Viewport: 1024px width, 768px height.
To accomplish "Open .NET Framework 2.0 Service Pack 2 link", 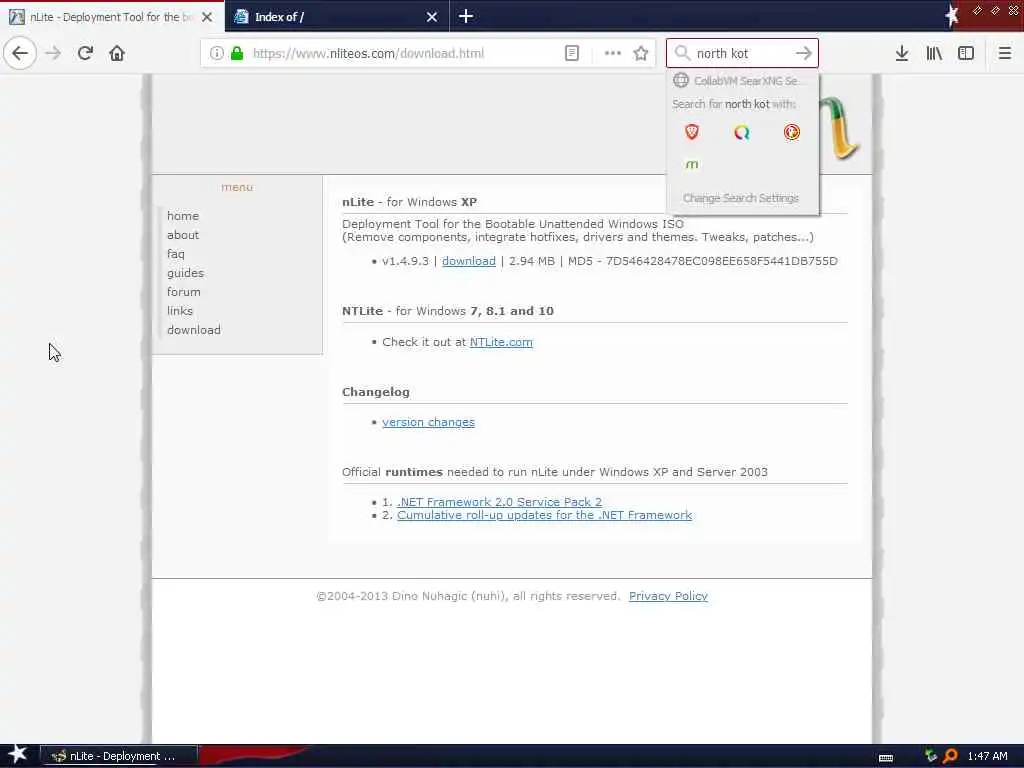I will click(500, 502).
